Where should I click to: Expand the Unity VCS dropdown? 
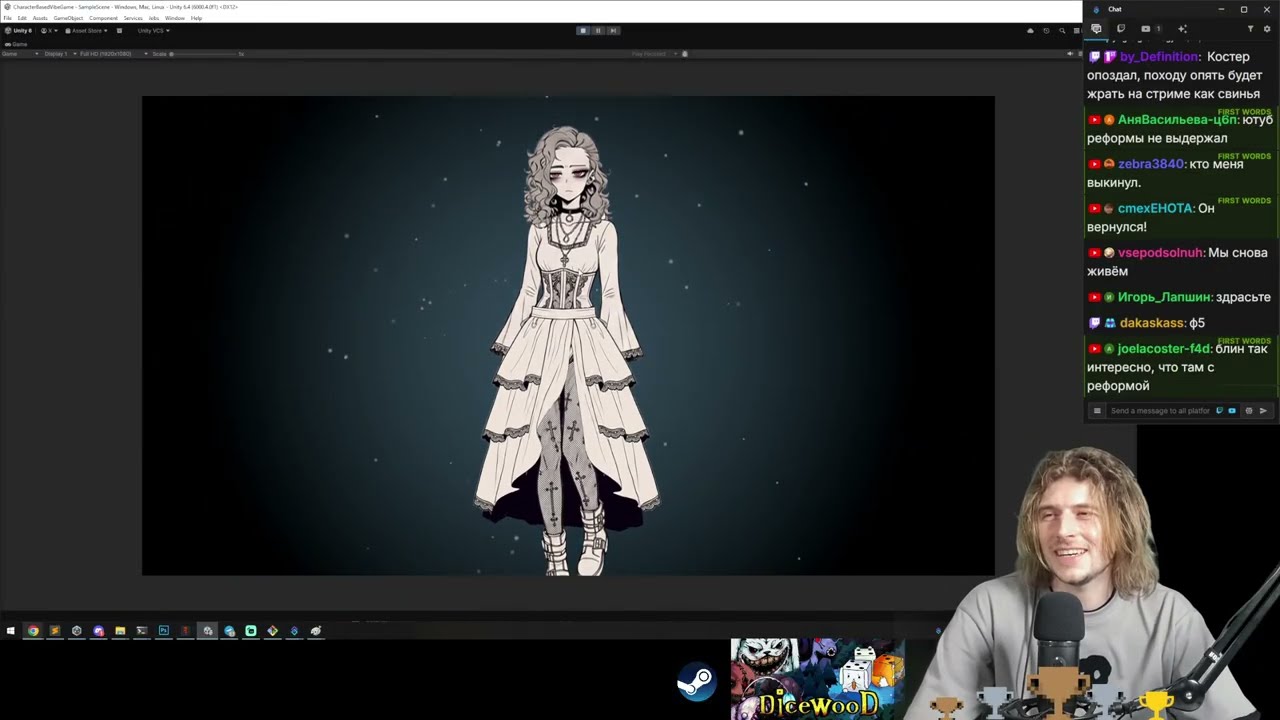tap(153, 30)
